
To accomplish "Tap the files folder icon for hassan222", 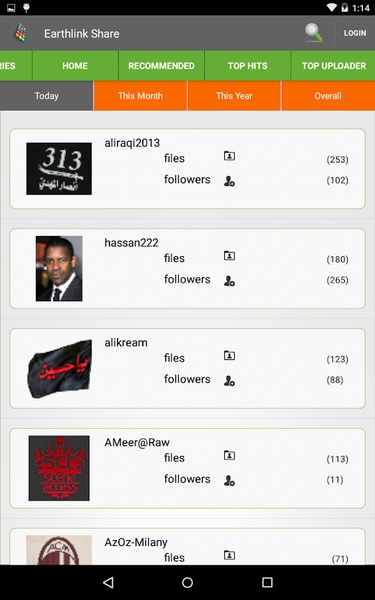I will tap(229, 256).
